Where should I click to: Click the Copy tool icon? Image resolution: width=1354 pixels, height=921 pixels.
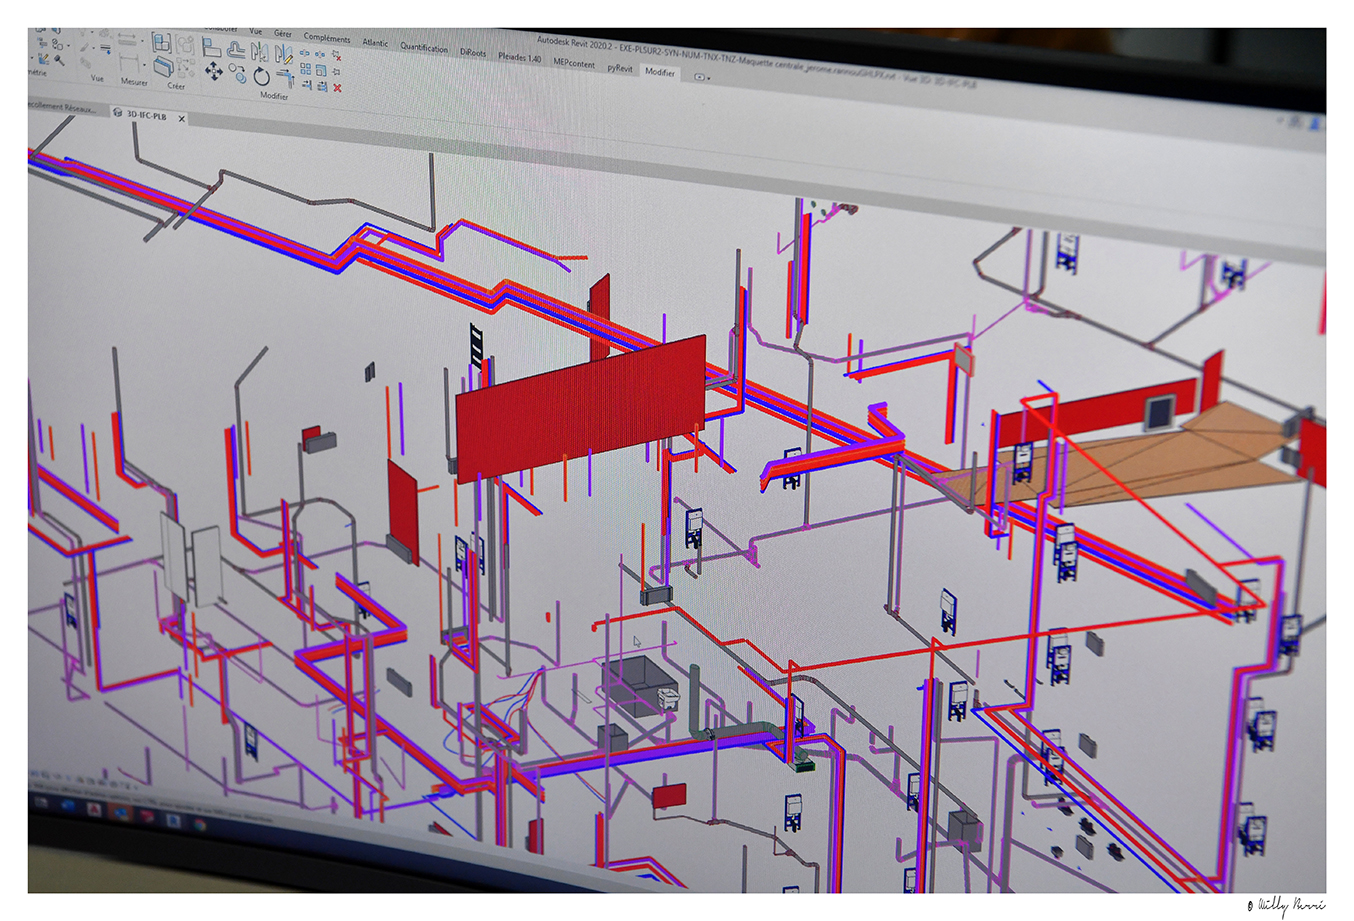[237, 73]
